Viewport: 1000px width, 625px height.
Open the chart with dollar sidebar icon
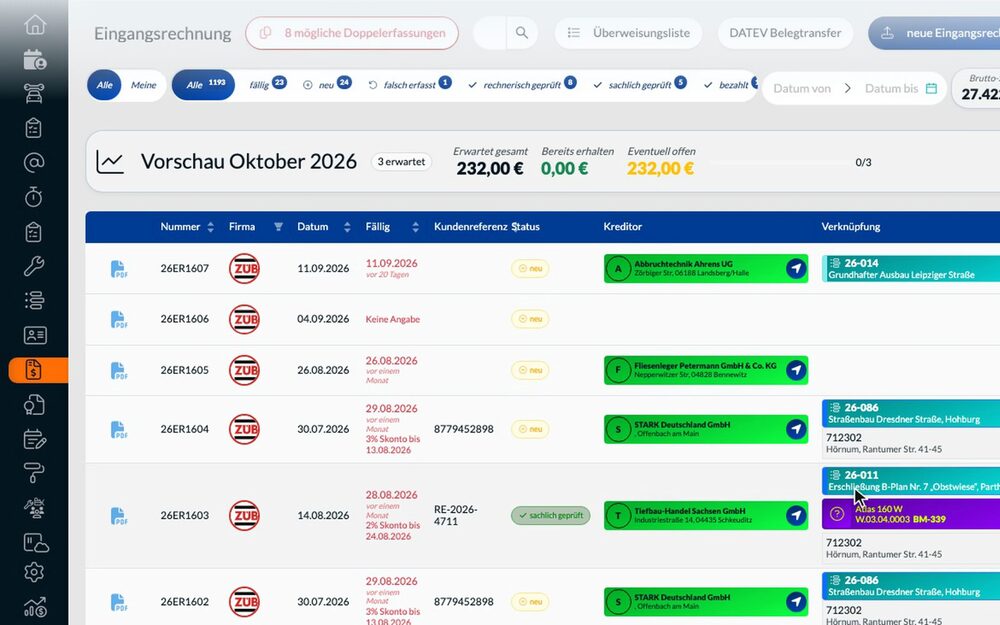34,607
